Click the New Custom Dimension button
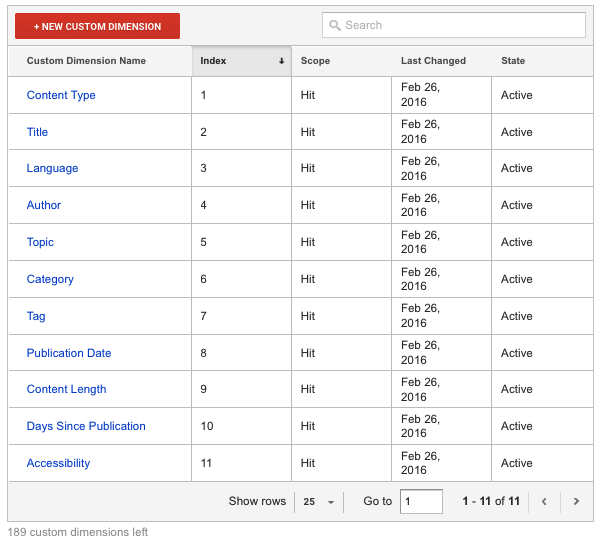 click(x=97, y=26)
